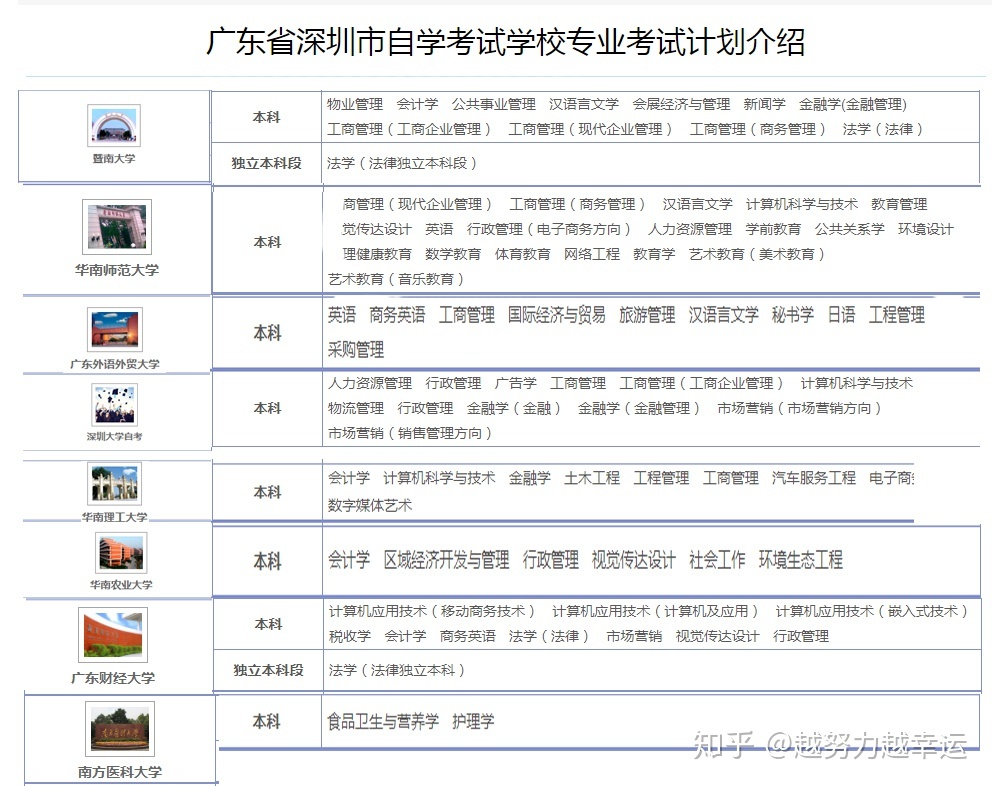Click 计算机应用技术（移动商务技术）major

(432, 611)
